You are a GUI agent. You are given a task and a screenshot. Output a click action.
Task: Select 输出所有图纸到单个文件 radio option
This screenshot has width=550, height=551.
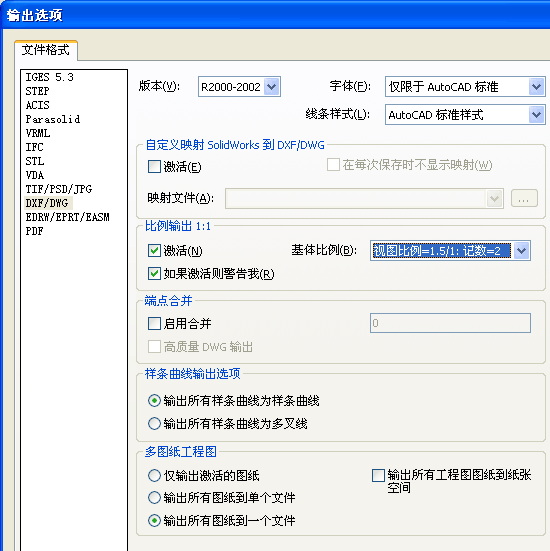pos(154,498)
